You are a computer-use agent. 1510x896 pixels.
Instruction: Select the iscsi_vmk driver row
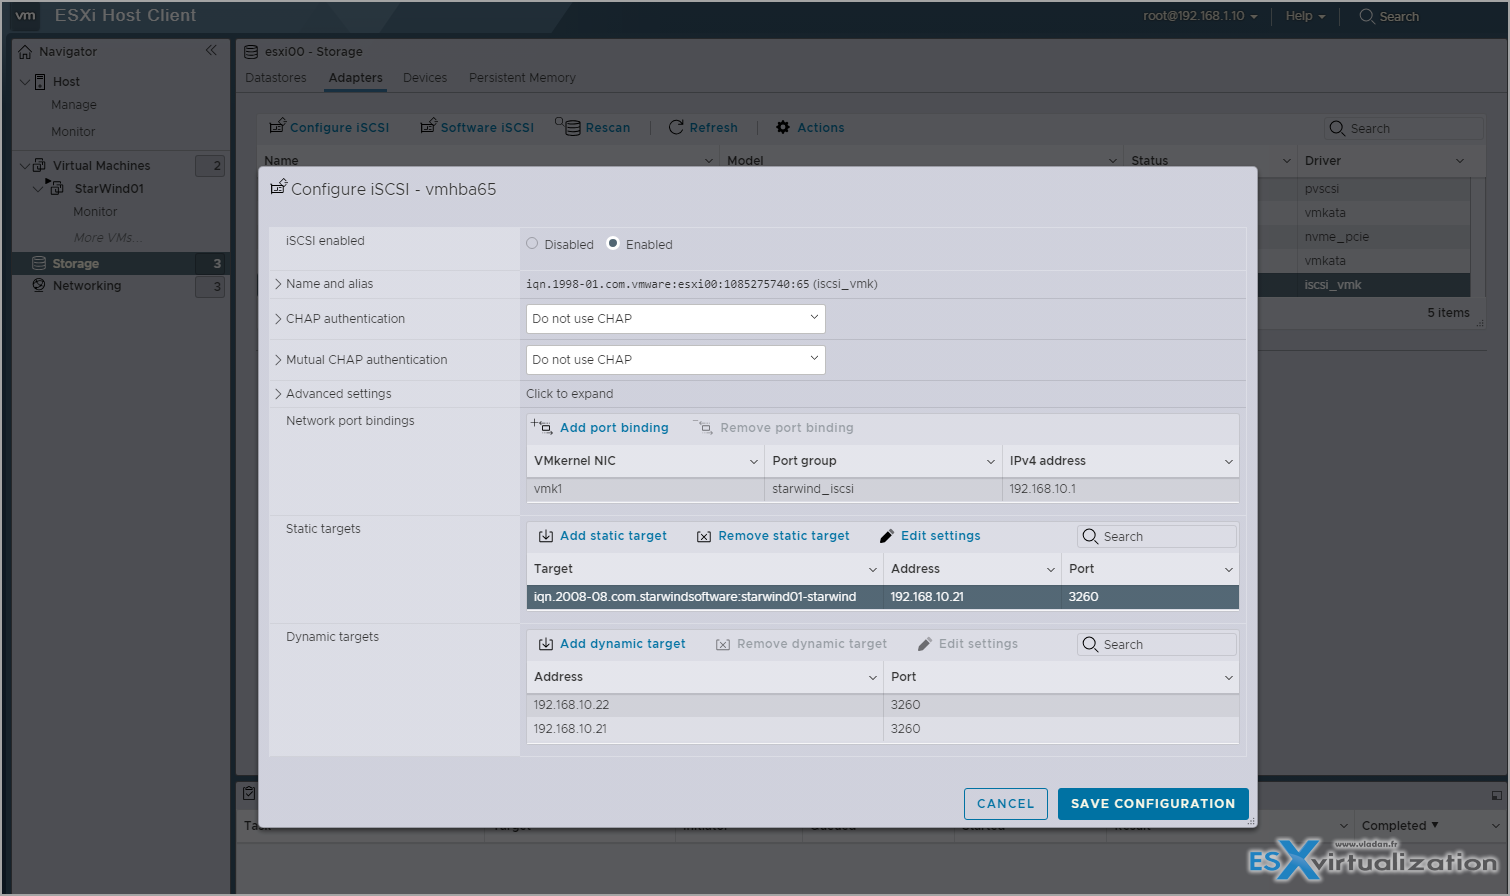pos(1364,285)
